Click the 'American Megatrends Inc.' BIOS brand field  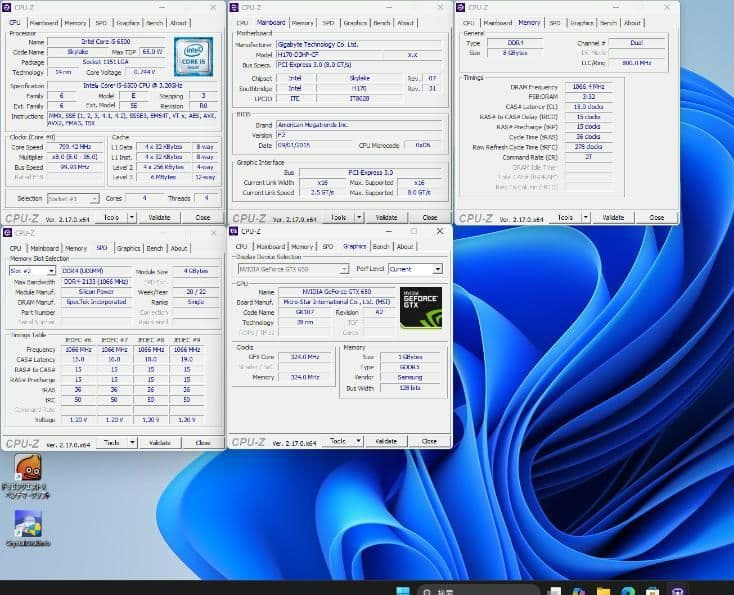pyautogui.click(x=359, y=125)
